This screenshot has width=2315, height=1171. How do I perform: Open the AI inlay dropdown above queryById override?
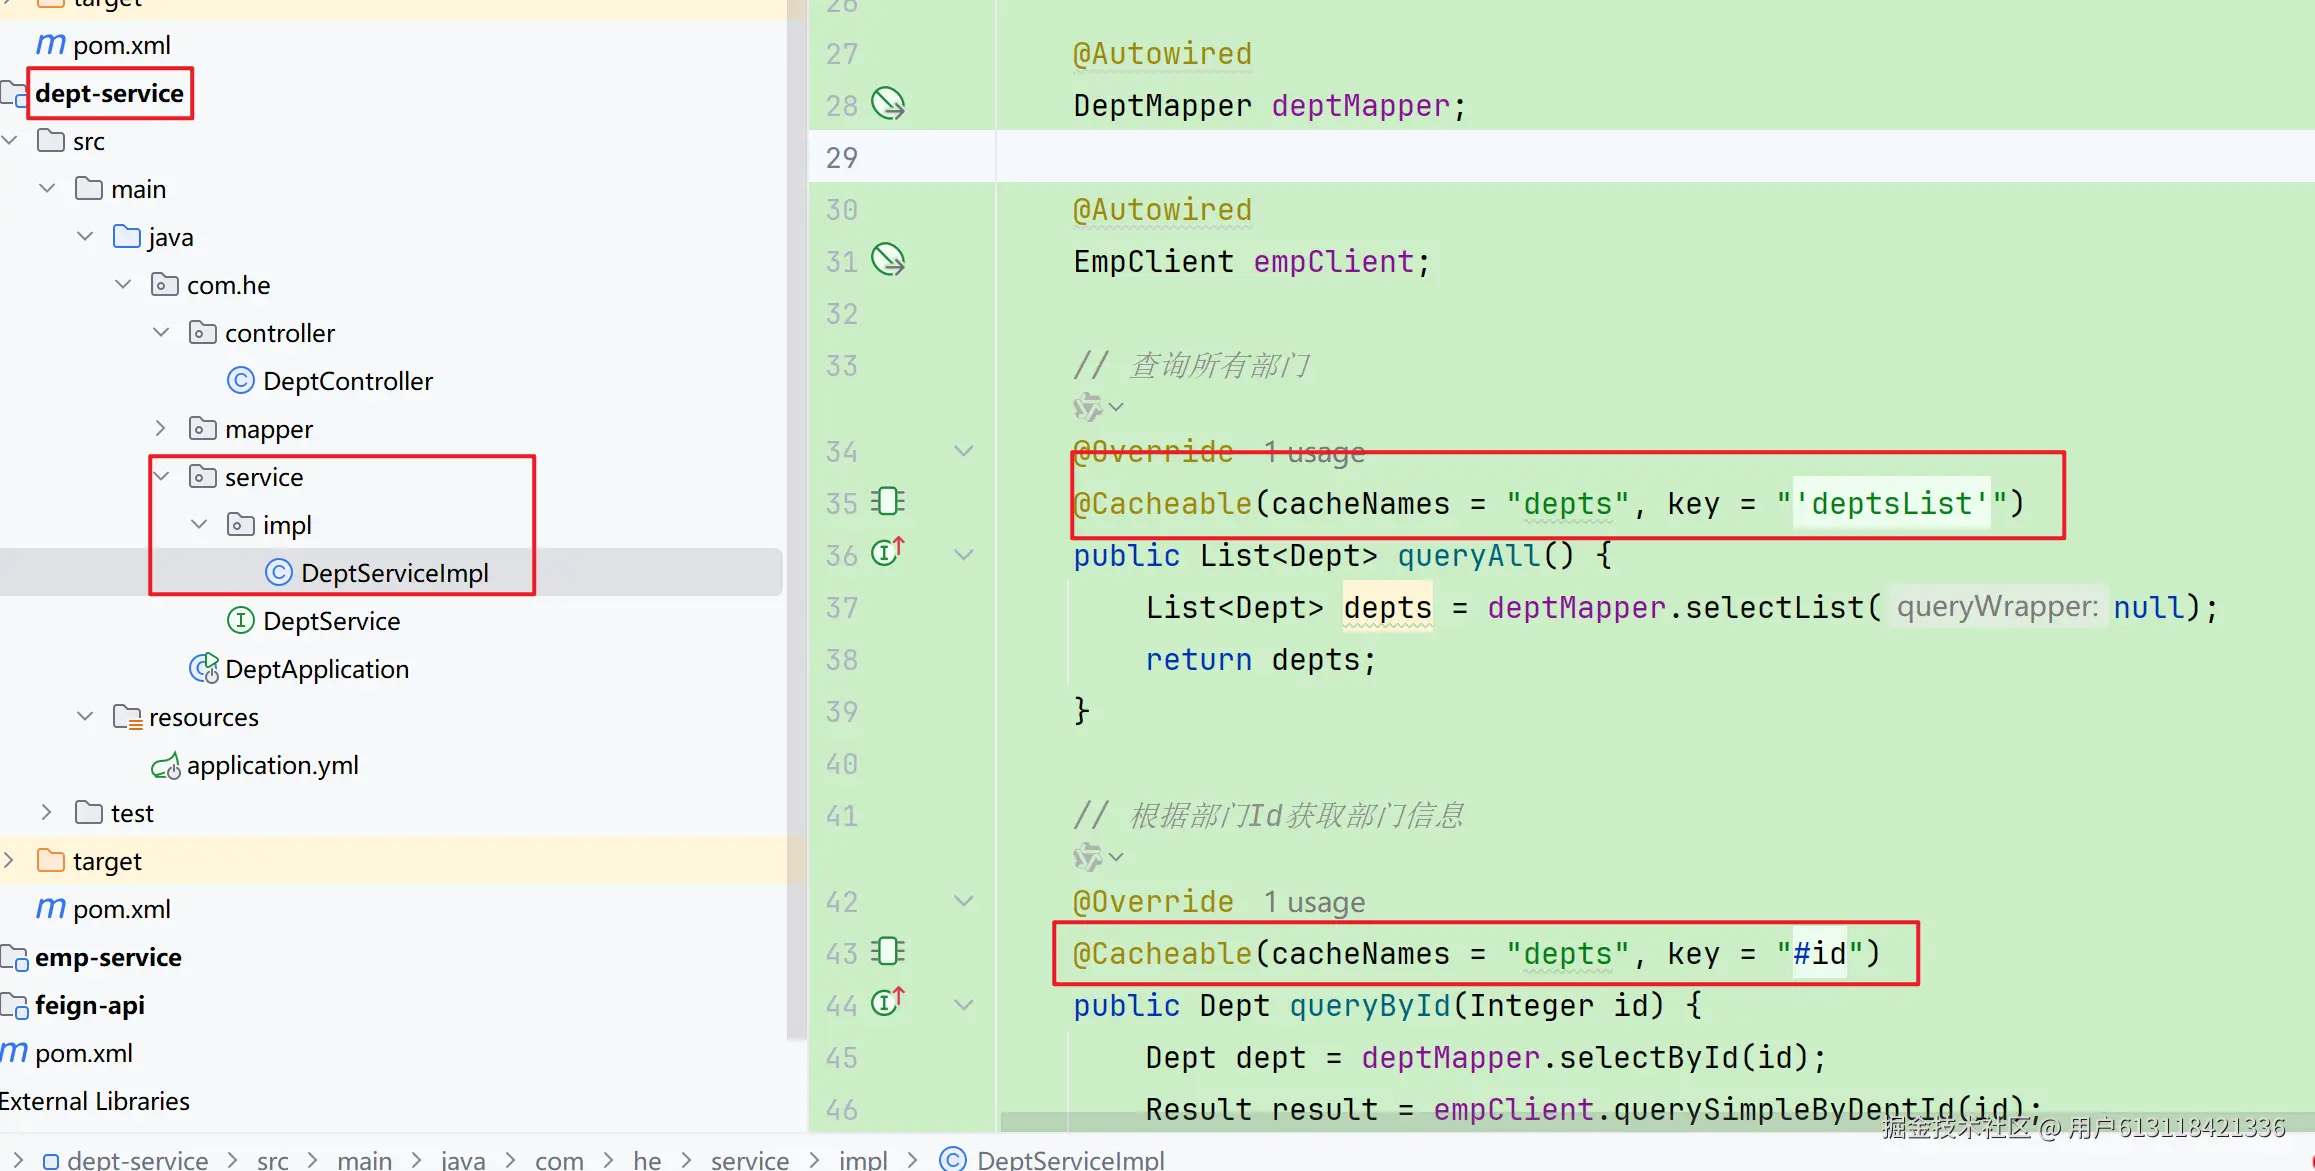click(x=1116, y=857)
